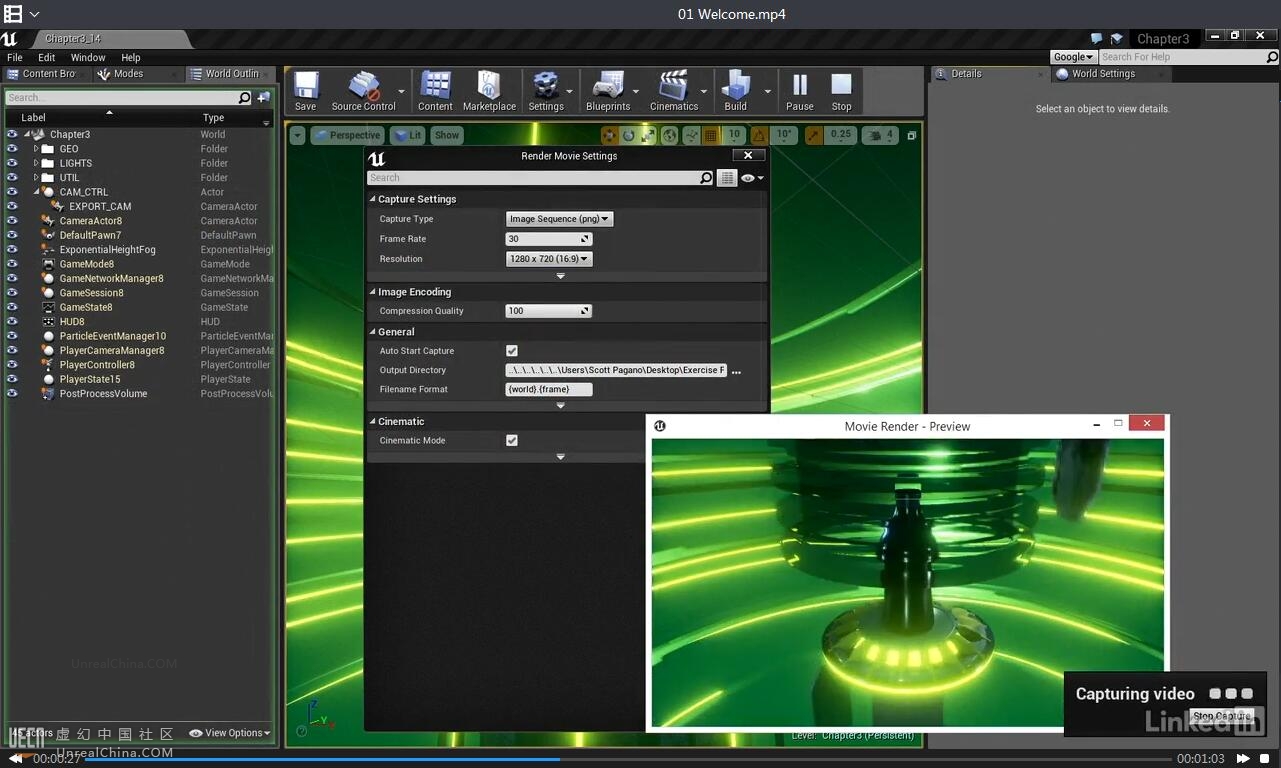Open the Help menu

(131, 57)
